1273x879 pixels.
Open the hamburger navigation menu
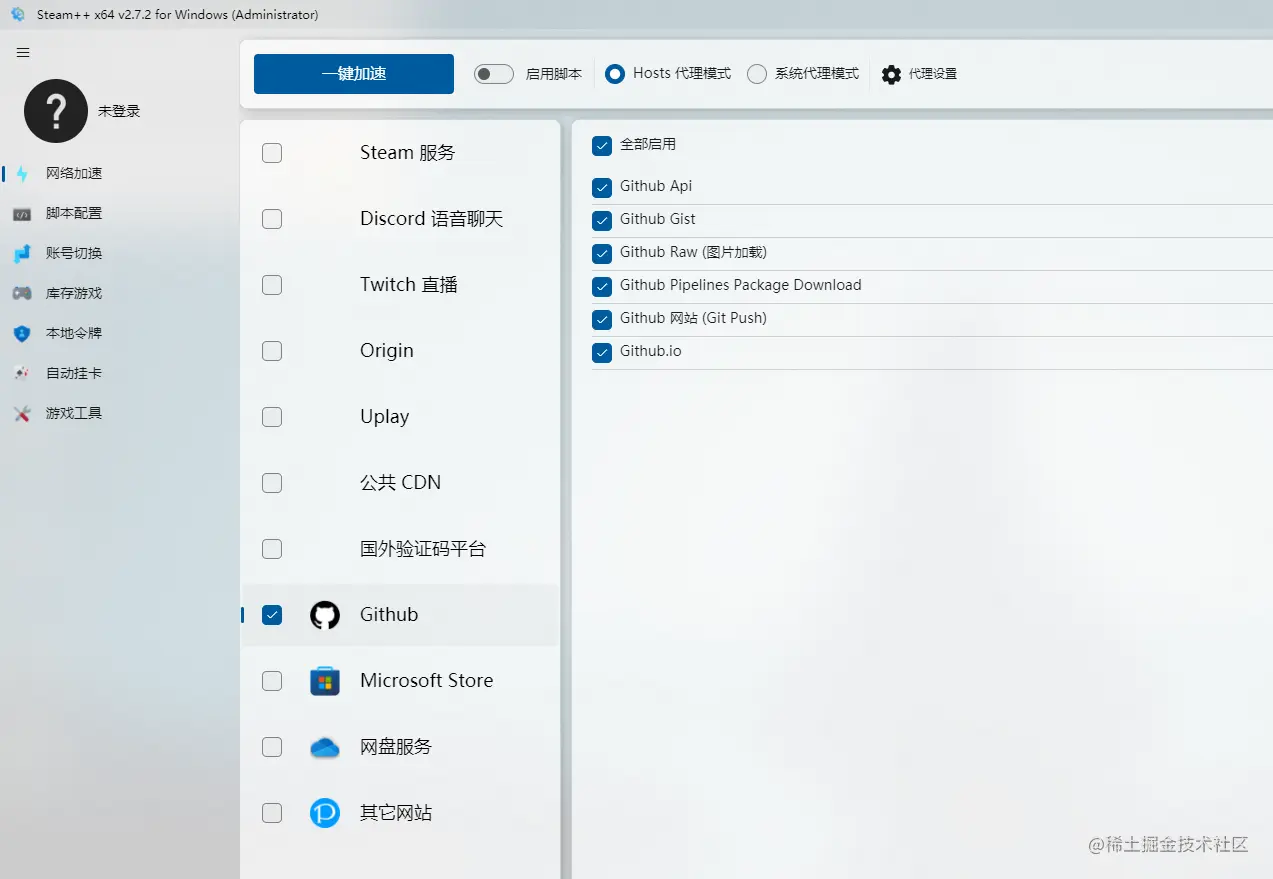pos(23,53)
